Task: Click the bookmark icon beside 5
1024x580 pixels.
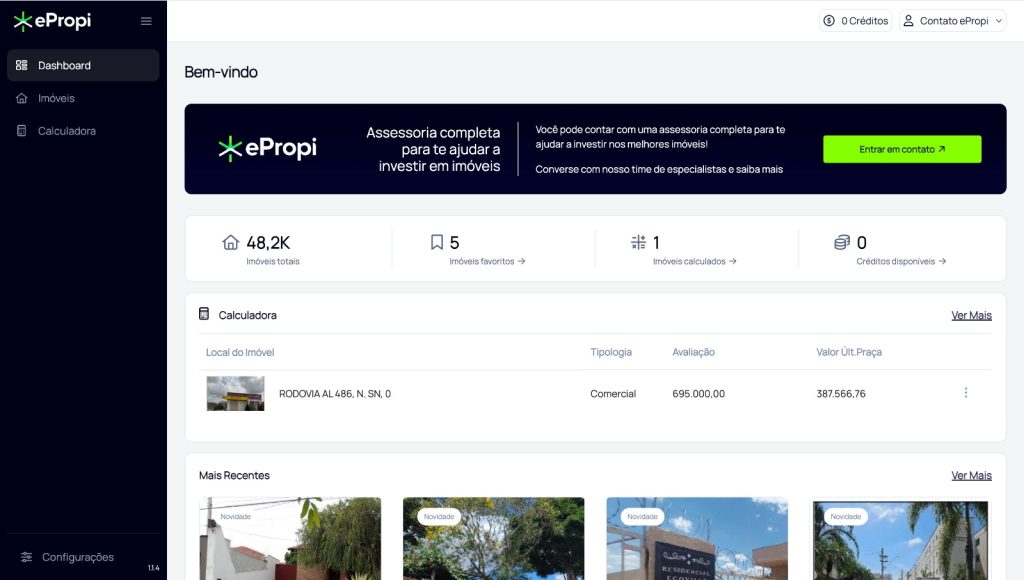Action: pos(437,242)
